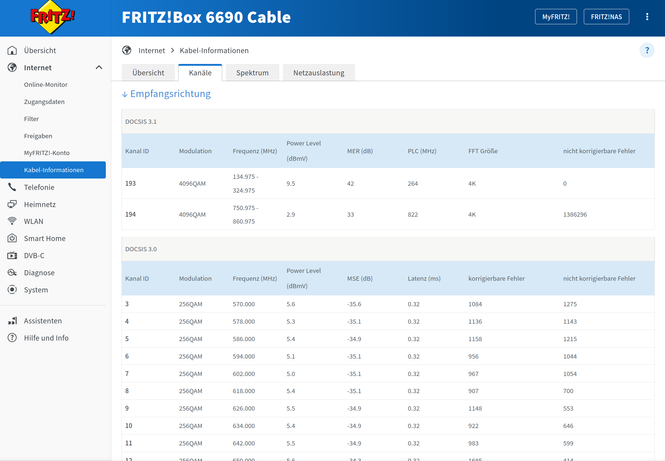Screen dimensions: 665x461
Task: Open the Online-Monitor submenu entry
Action: (x=46, y=84)
